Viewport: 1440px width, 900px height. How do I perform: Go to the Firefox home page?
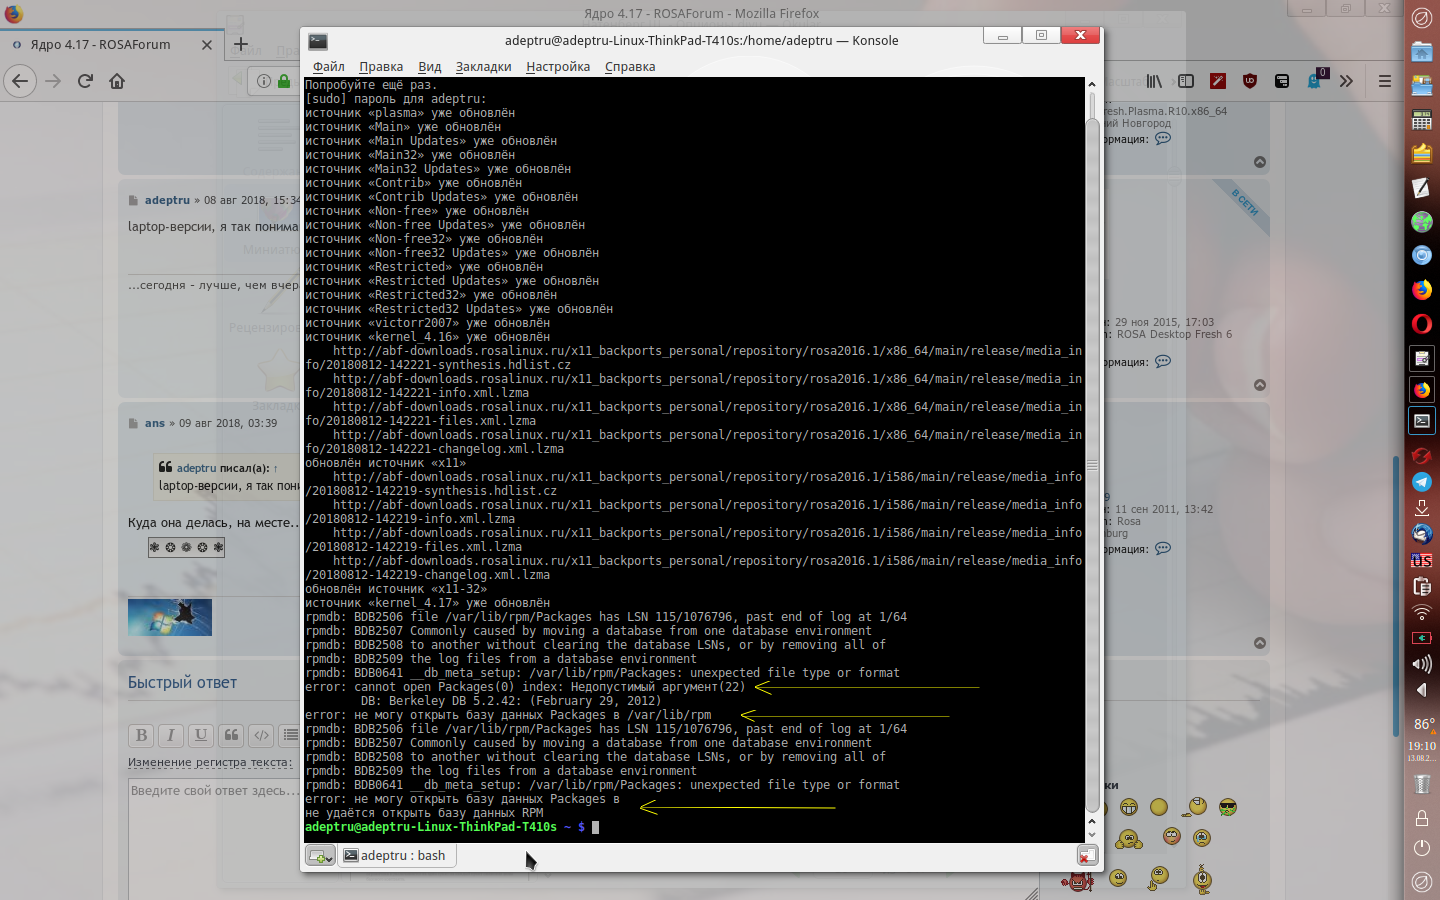(117, 81)
